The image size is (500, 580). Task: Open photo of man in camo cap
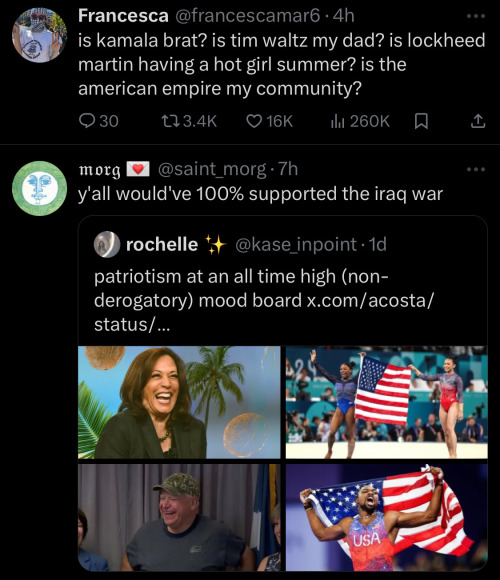179,517
